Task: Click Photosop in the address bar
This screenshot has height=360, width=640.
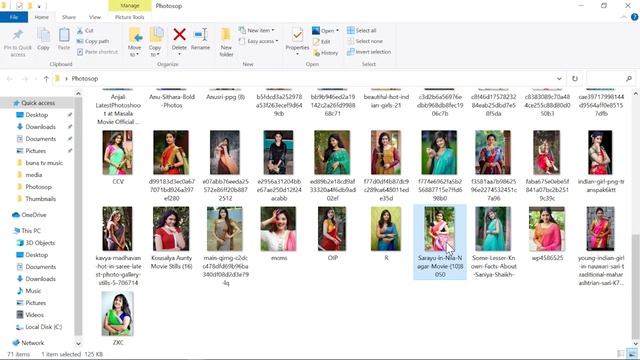Action: (85, 79)
